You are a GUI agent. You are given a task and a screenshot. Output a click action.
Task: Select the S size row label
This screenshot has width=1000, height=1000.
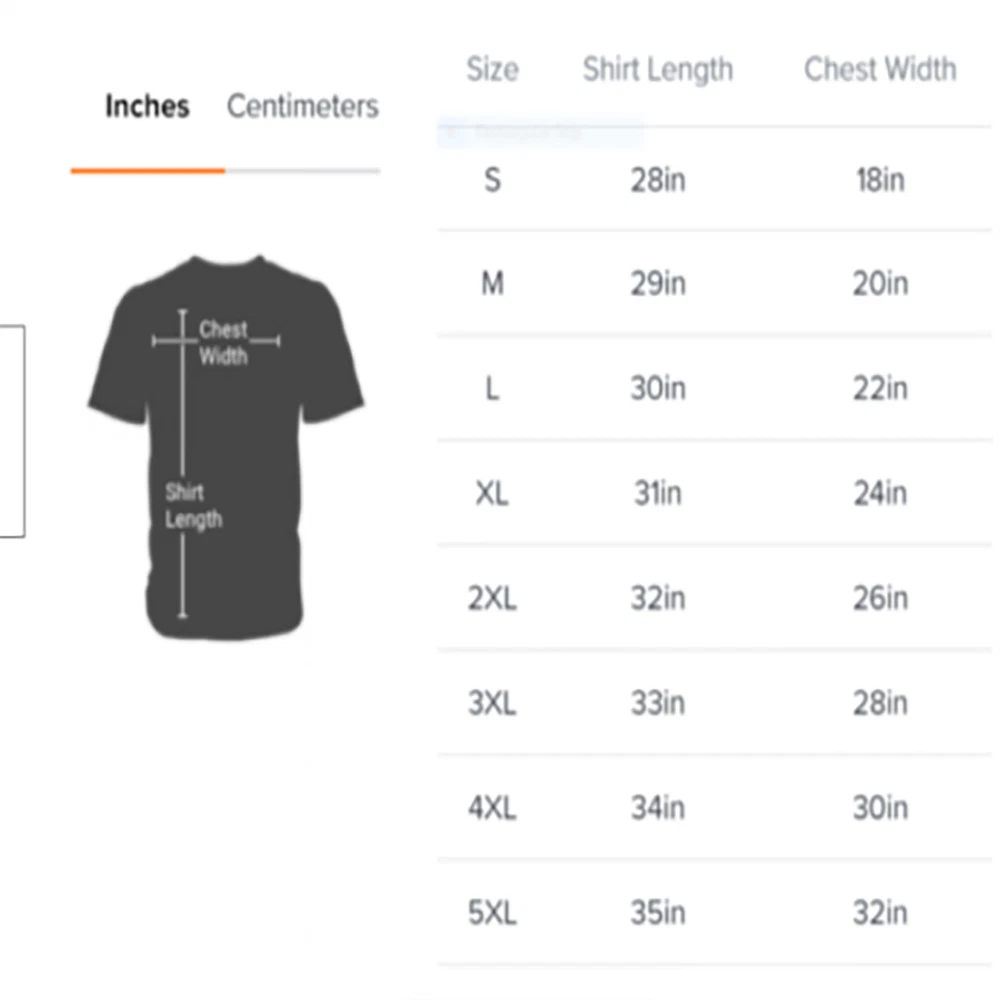pyautogui.click(x=492, y=180)
